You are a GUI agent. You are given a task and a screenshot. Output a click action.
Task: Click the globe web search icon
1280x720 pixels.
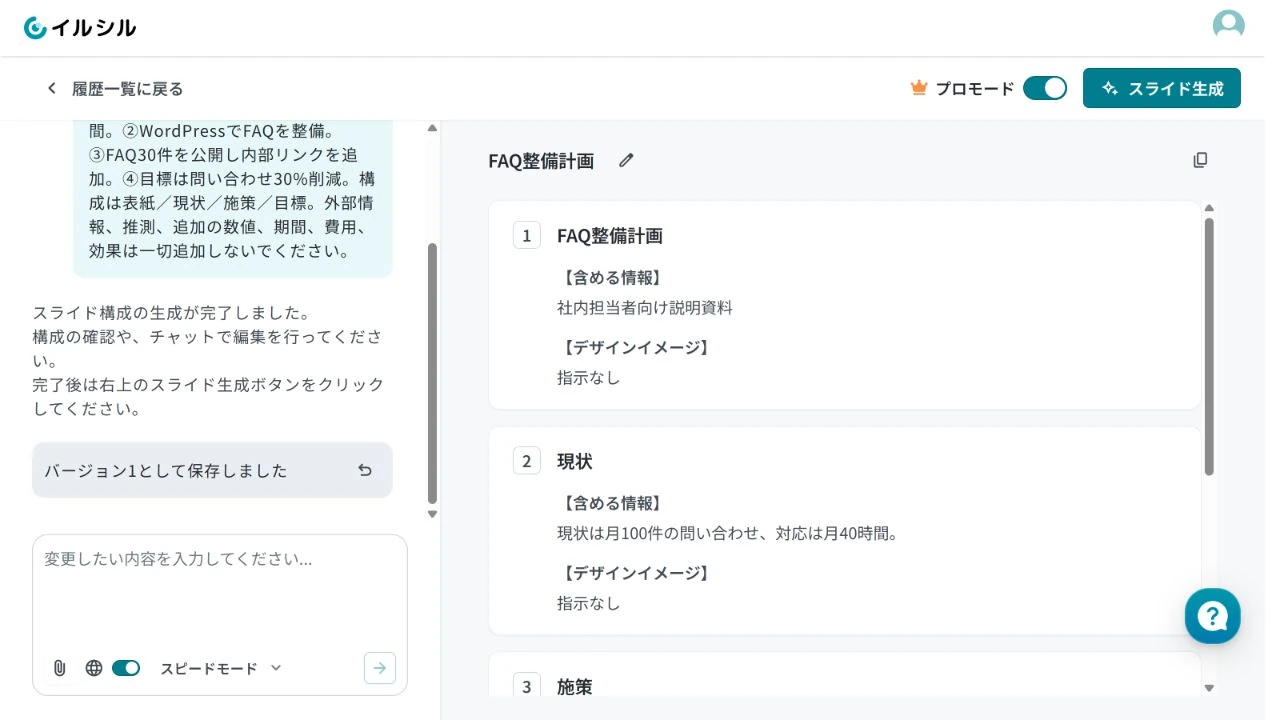[x=94, y=668]
